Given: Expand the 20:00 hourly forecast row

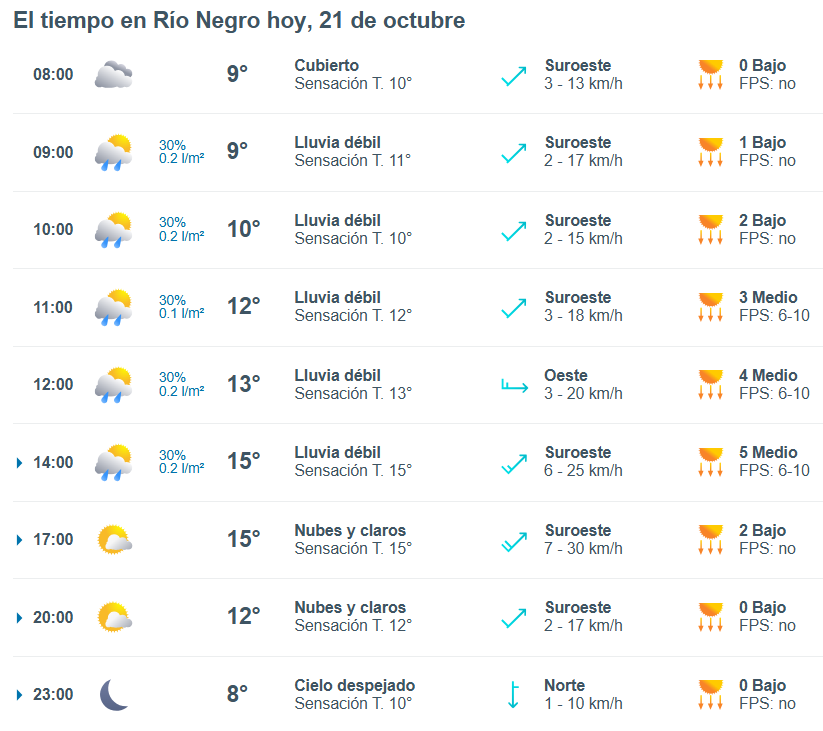Looking at the screenshot, I should point(19,618).
